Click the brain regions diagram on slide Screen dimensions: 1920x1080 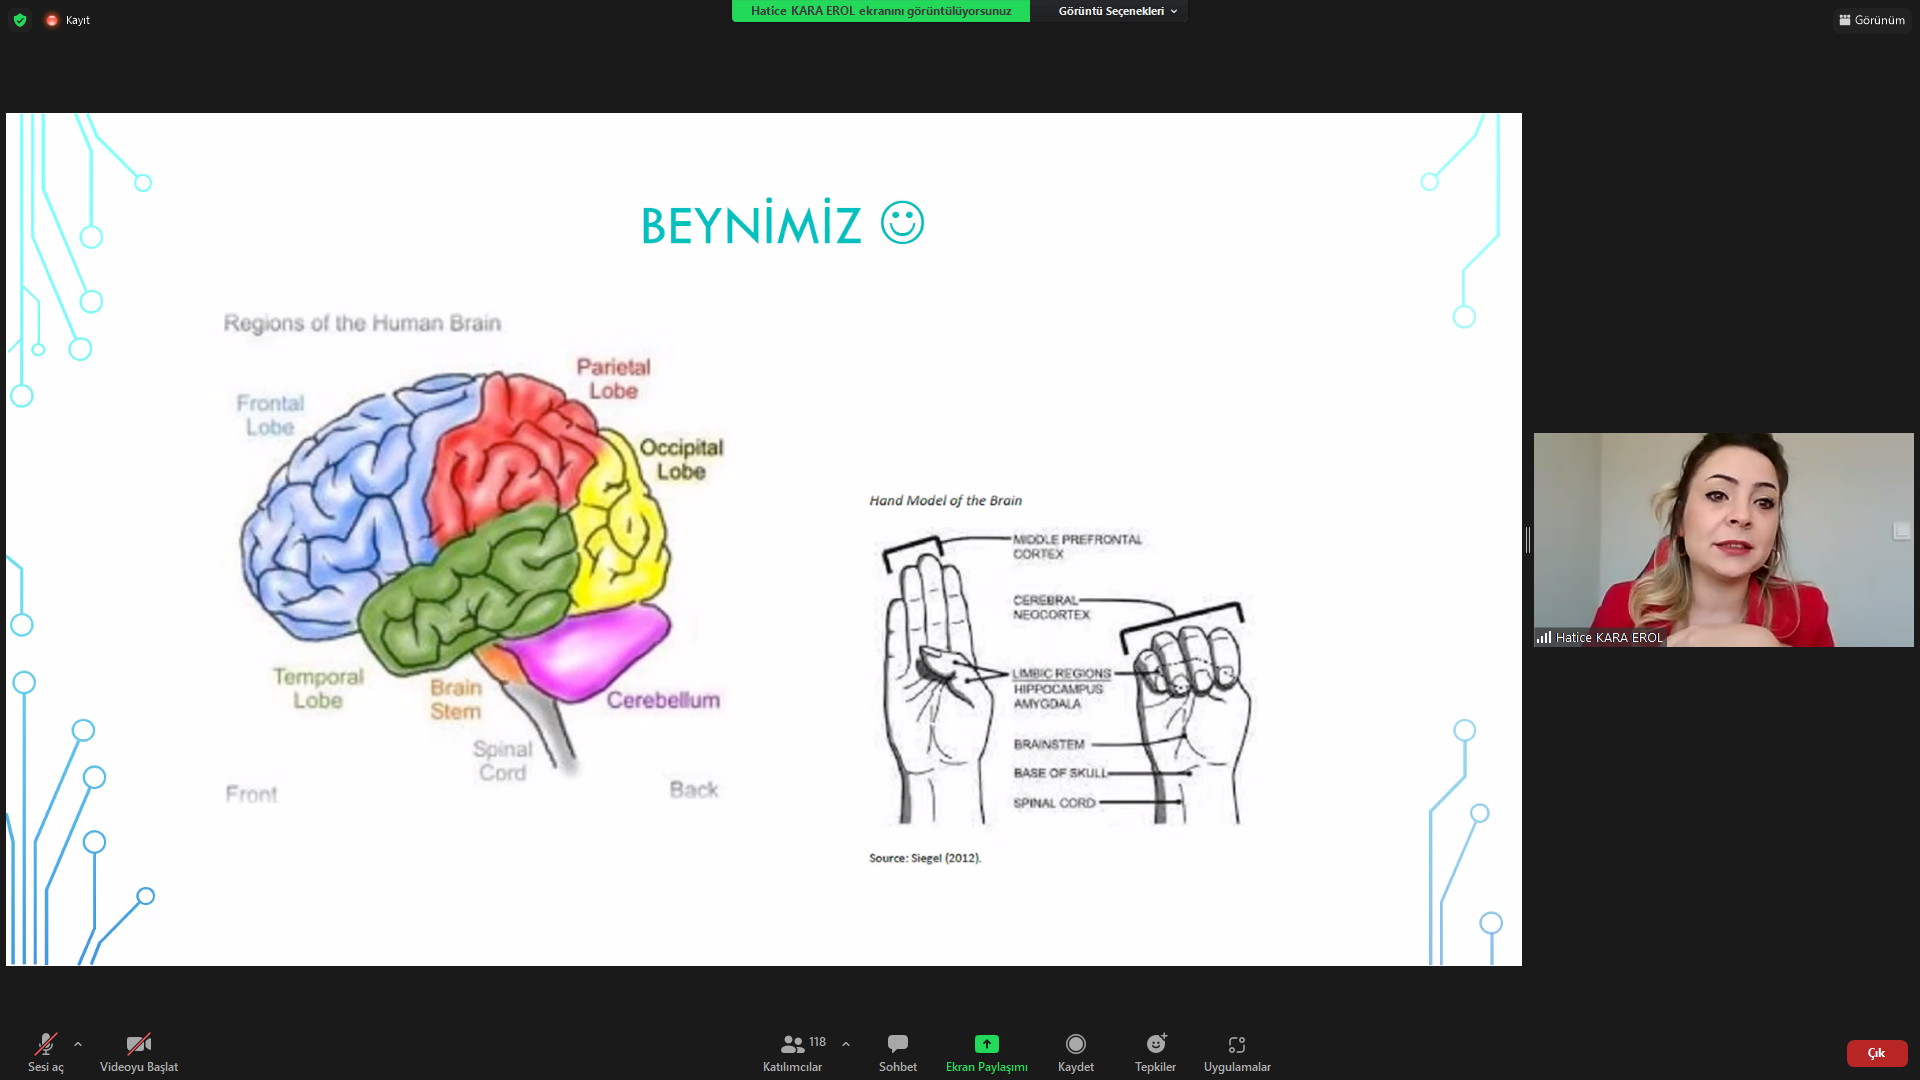(x=470, y=560)
